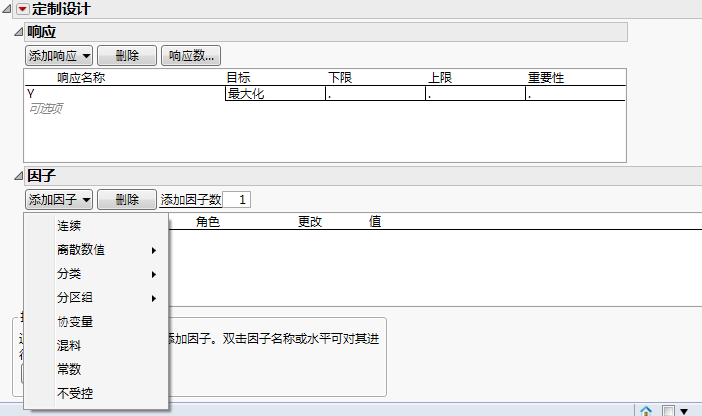Viewport: 702px width, 416px height.
Task: Click the 角色 column header in factors table
Action: [208, 222]
